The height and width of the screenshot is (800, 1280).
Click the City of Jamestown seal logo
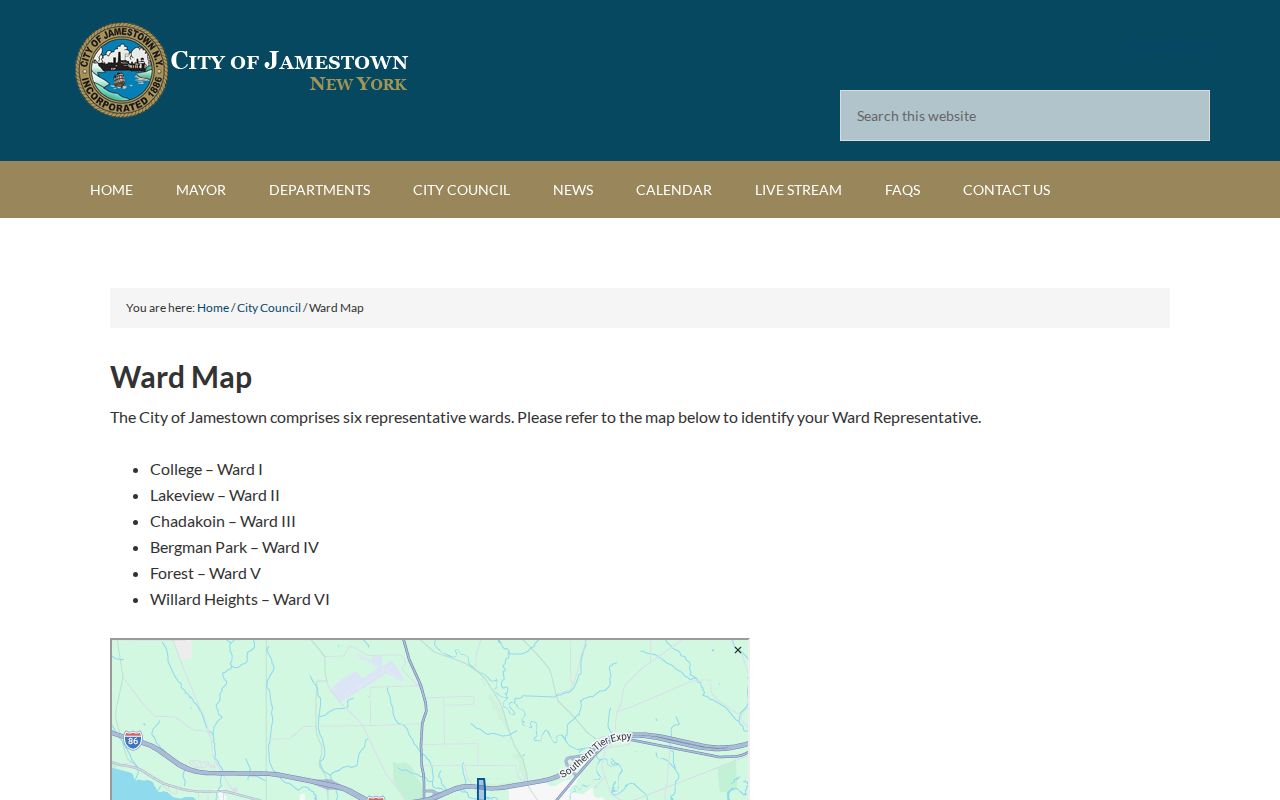[122, 70]
